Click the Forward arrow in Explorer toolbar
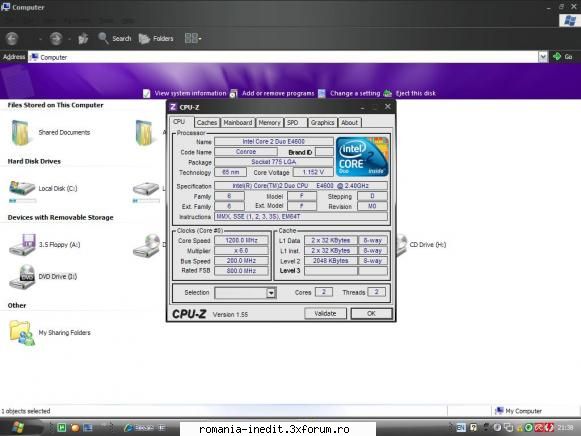Image resolution: width=581 pixels, height=436 pixels. click(x=56, y=39)
